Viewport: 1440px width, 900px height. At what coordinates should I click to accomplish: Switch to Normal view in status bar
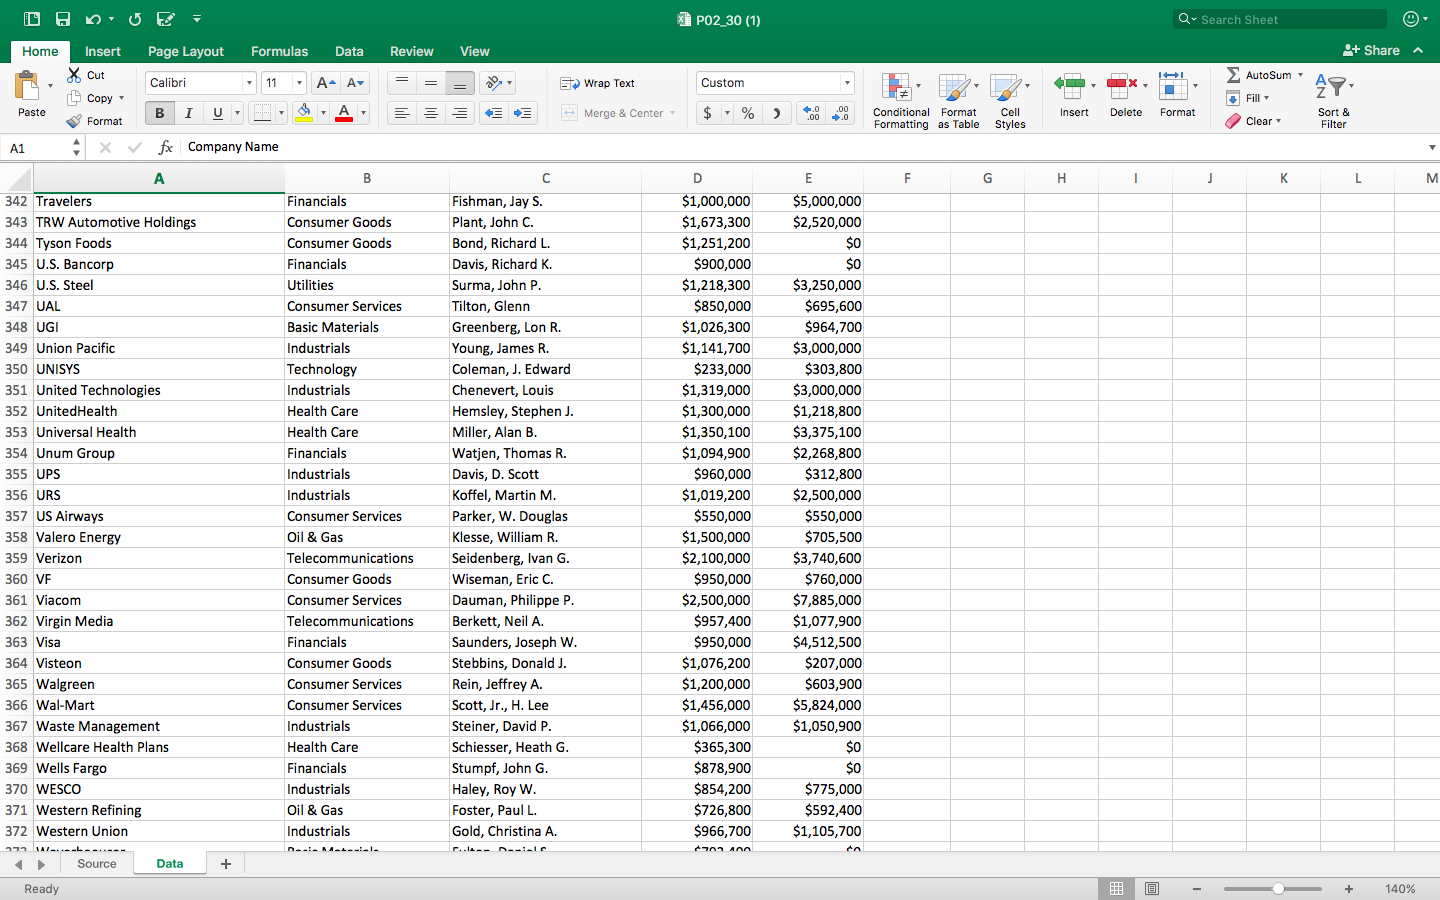click(1116, 889)
